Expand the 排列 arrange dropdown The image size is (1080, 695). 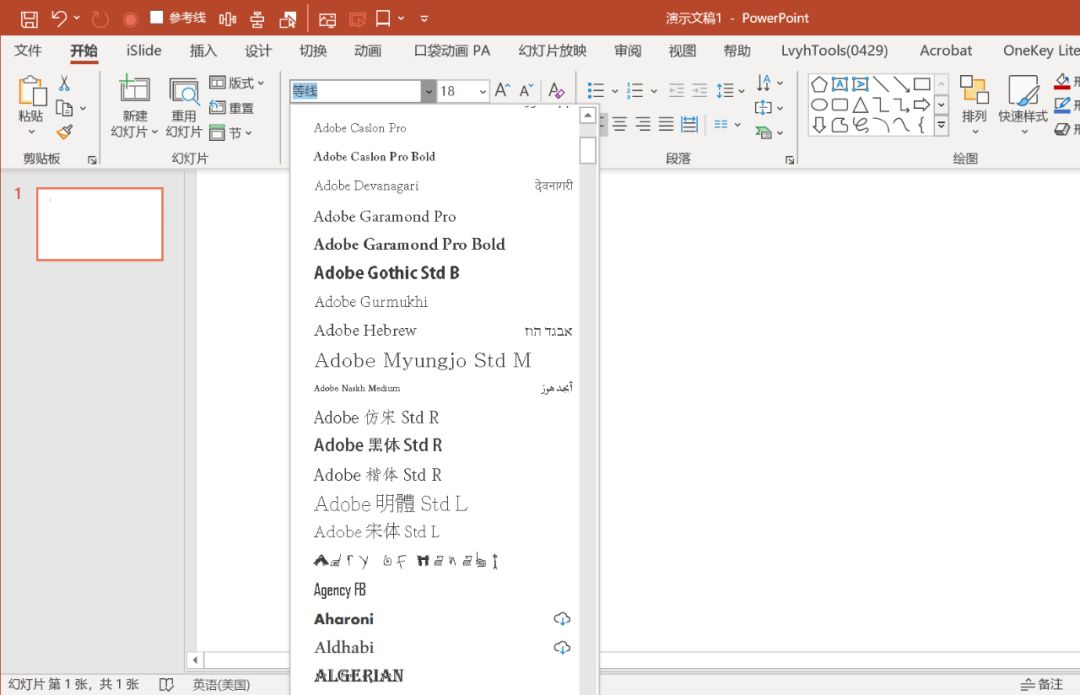975,131
